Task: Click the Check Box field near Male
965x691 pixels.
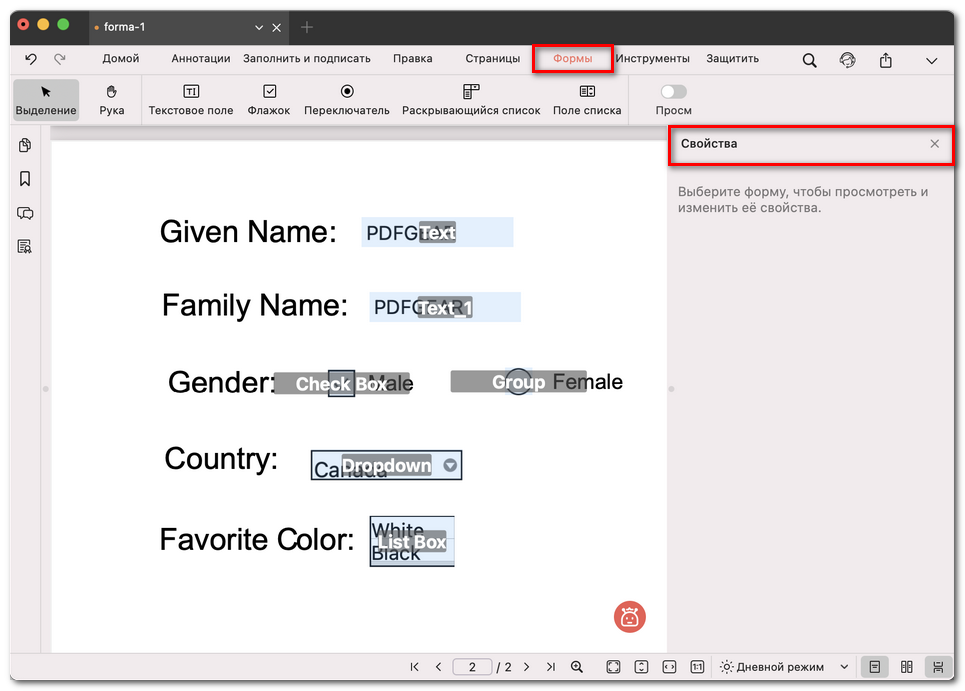Action: (341, 383)
